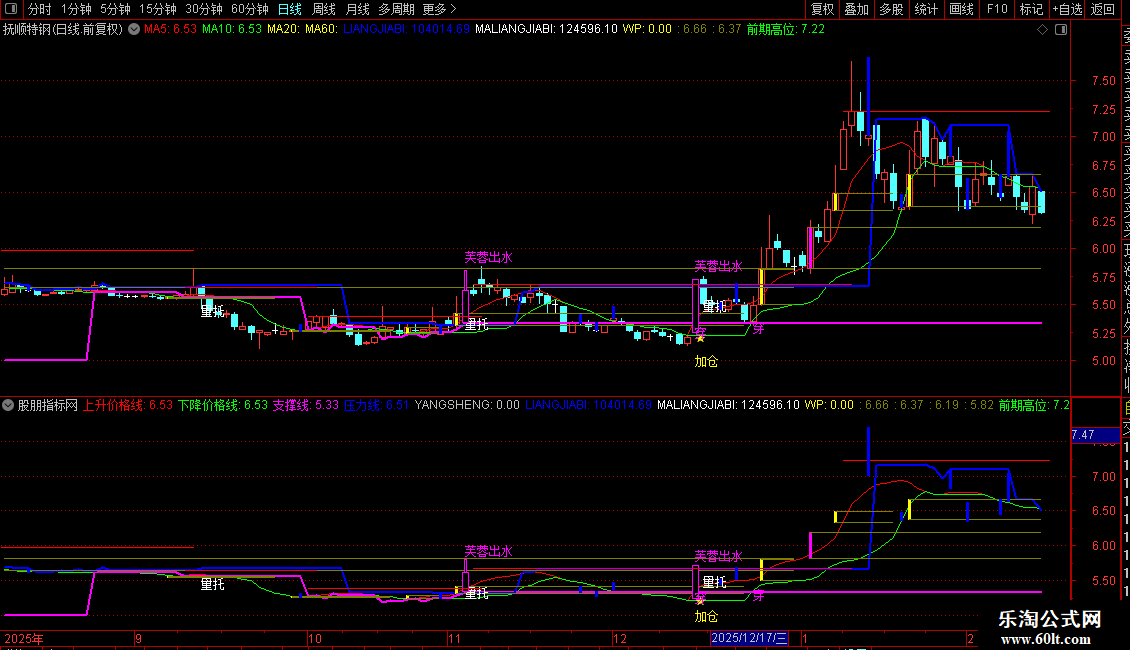Viewport: 1130px width, 650px height.
Task: Click the 7.47 price tag on sub-chart axis
Action: (1083, 435)
